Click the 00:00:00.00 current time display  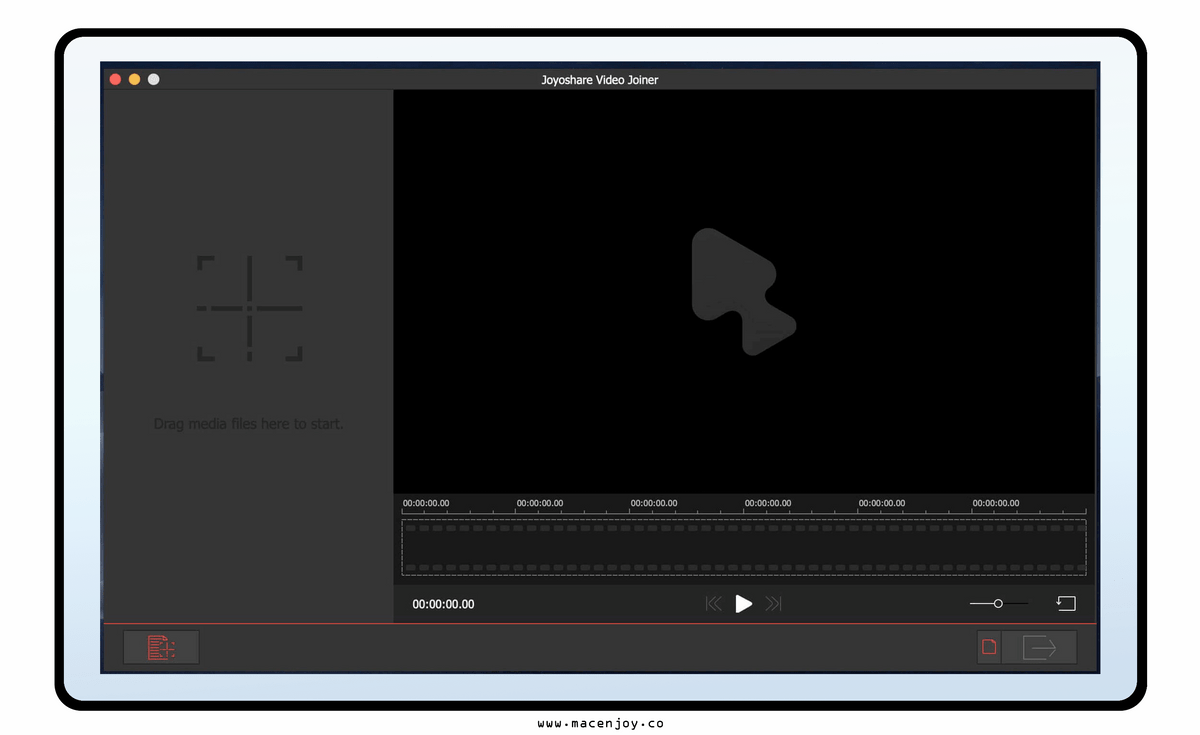(x=443, y=604)
